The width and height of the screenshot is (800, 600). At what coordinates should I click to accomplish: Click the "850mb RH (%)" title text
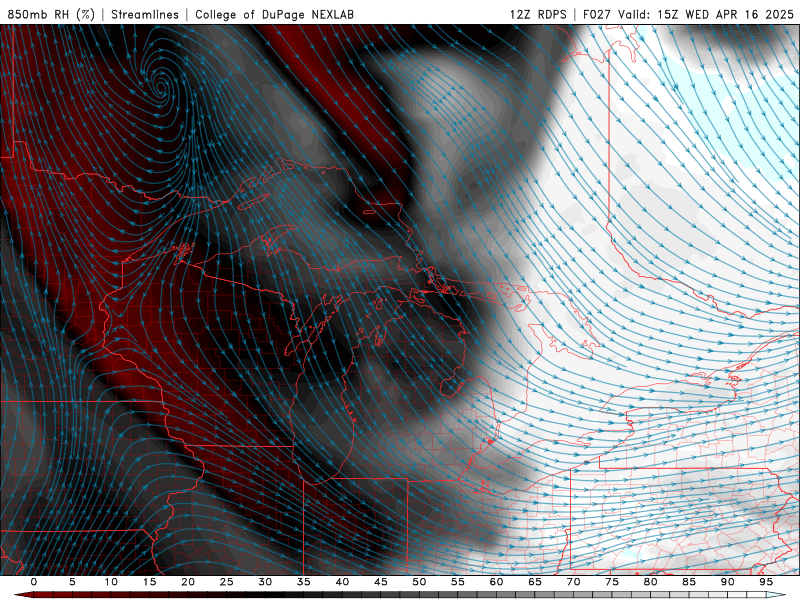pyautogui.click(x=51, y=14)
